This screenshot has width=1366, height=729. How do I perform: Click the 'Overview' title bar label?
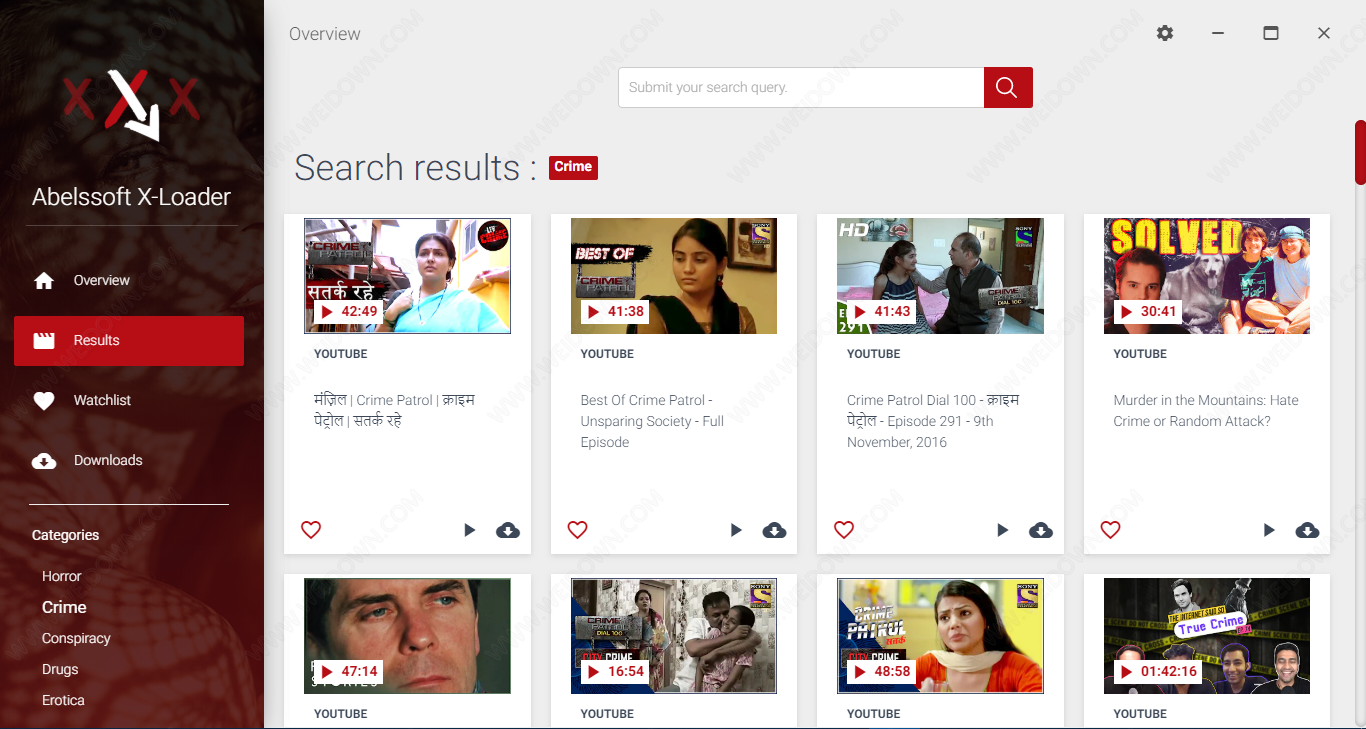[x=325, y=34]
